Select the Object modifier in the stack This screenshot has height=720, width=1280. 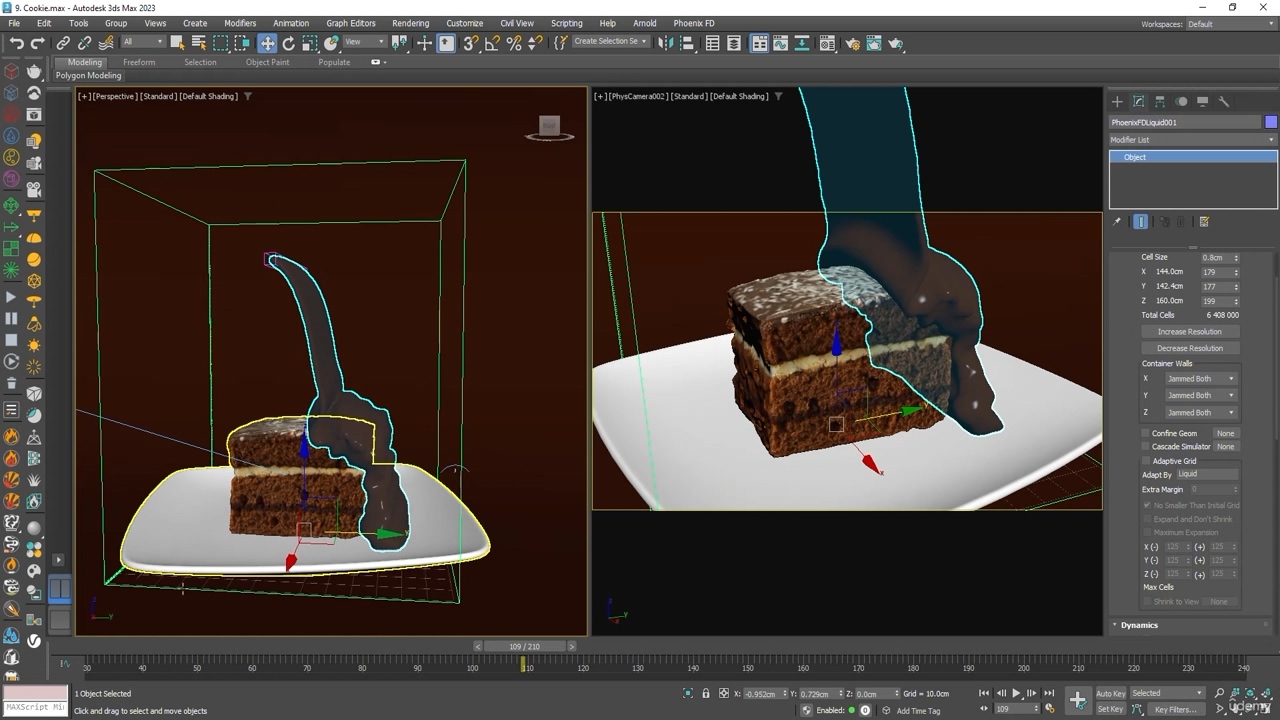(x=1135, y=157)
